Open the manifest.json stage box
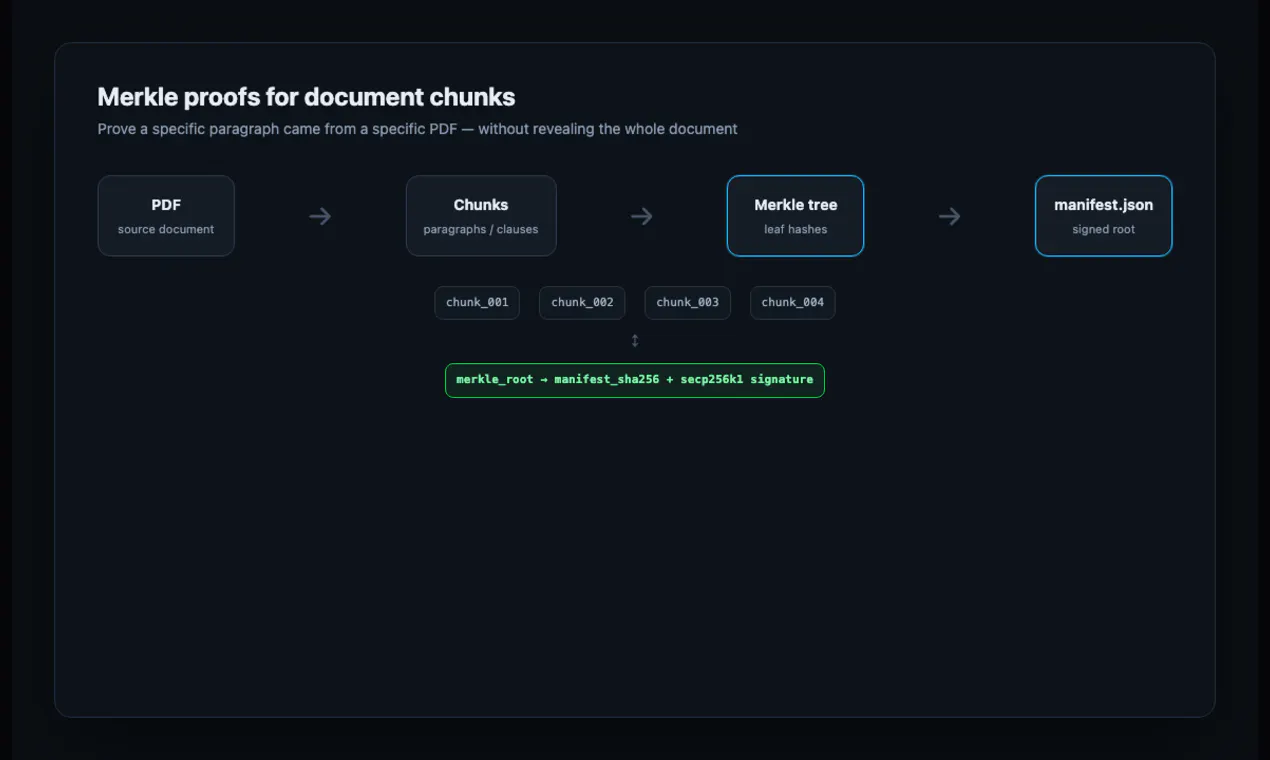The image size is (1270, 760). [1103, 216]
